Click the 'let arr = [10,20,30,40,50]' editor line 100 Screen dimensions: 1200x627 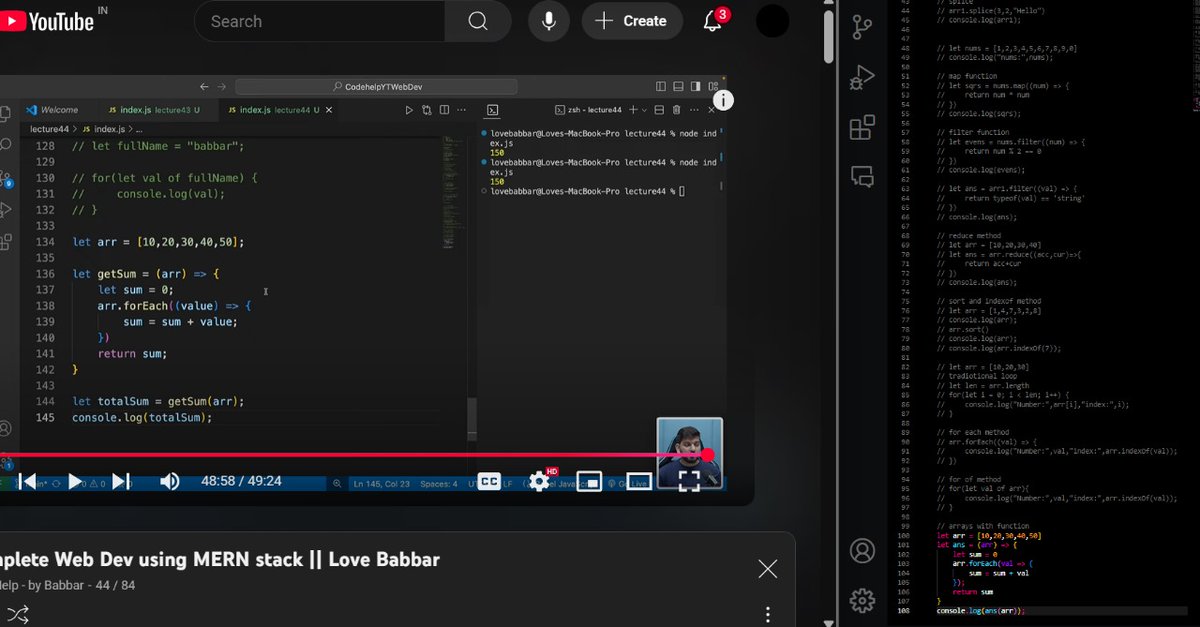989,536
